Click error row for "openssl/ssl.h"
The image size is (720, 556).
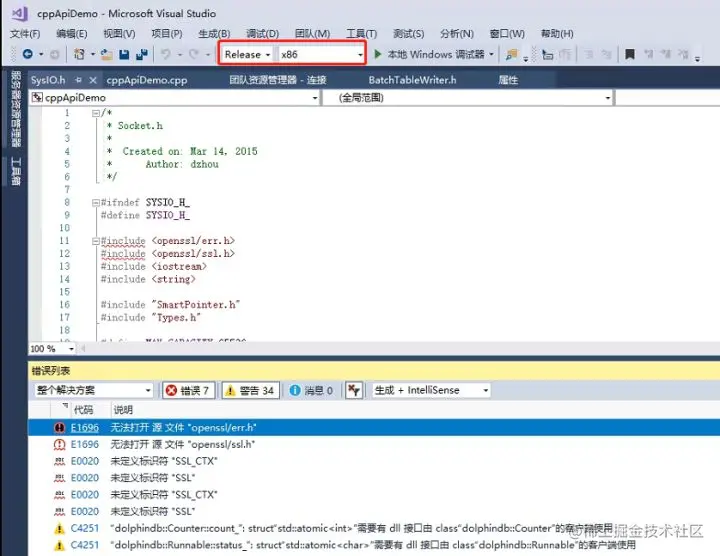tap(374, 444)
